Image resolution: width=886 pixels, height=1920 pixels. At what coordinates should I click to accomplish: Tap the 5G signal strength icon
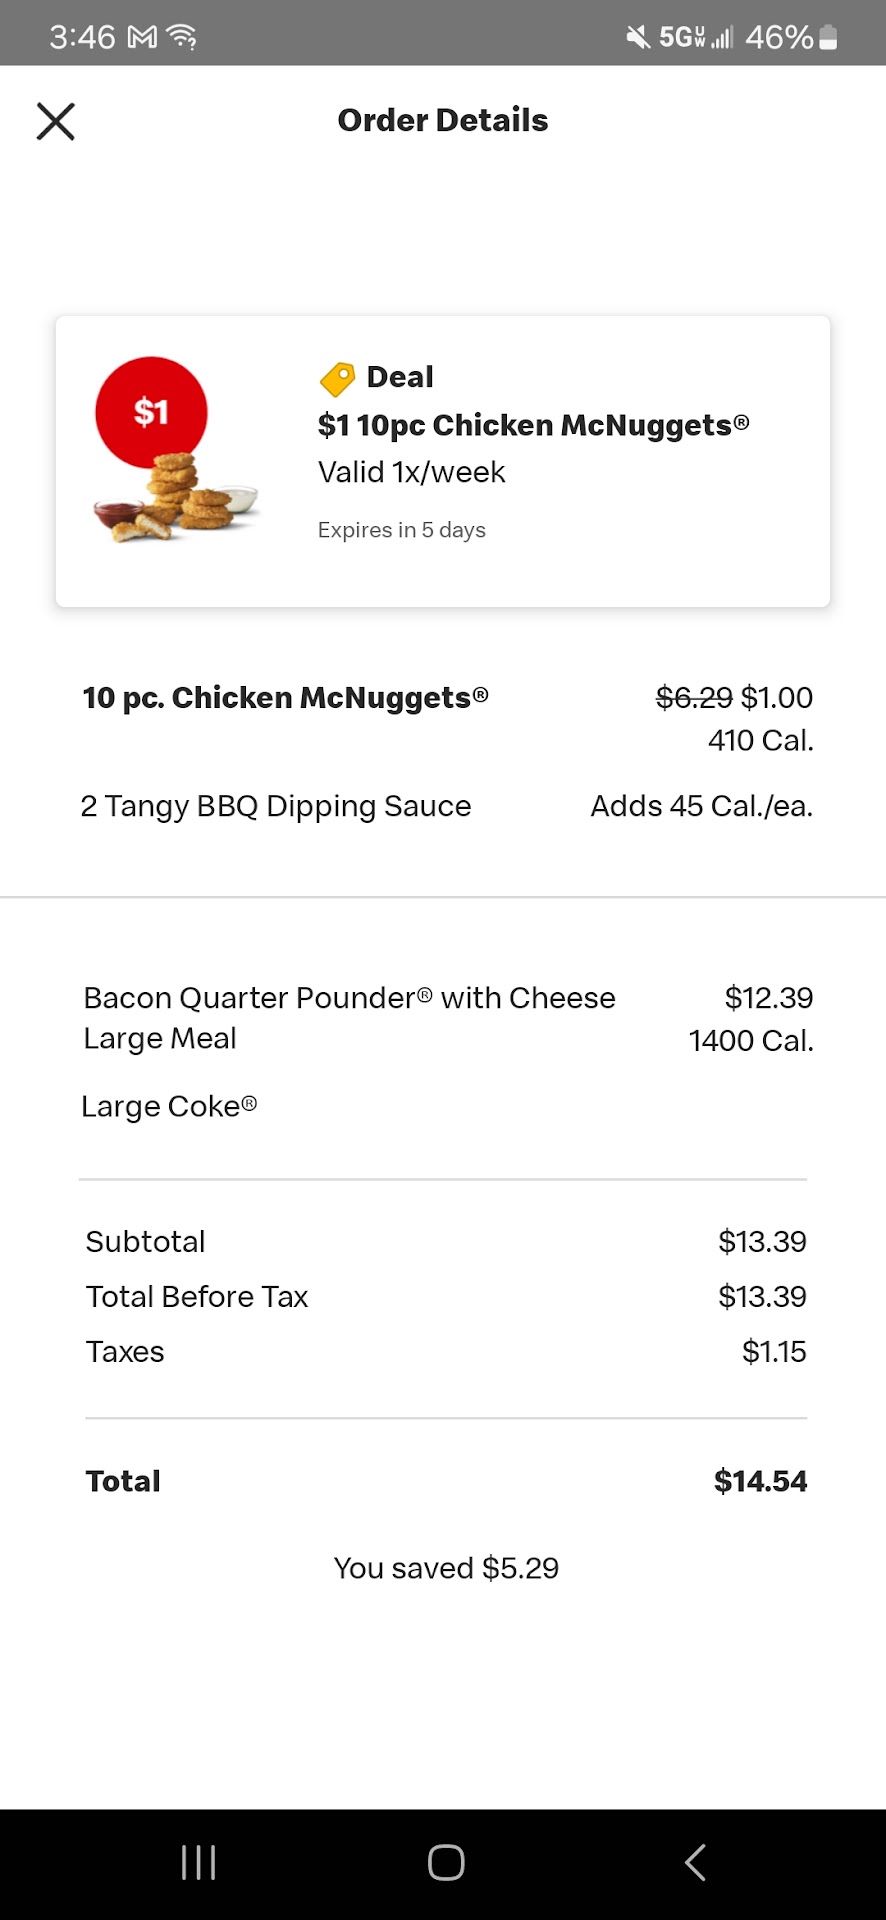click(697, 38)
